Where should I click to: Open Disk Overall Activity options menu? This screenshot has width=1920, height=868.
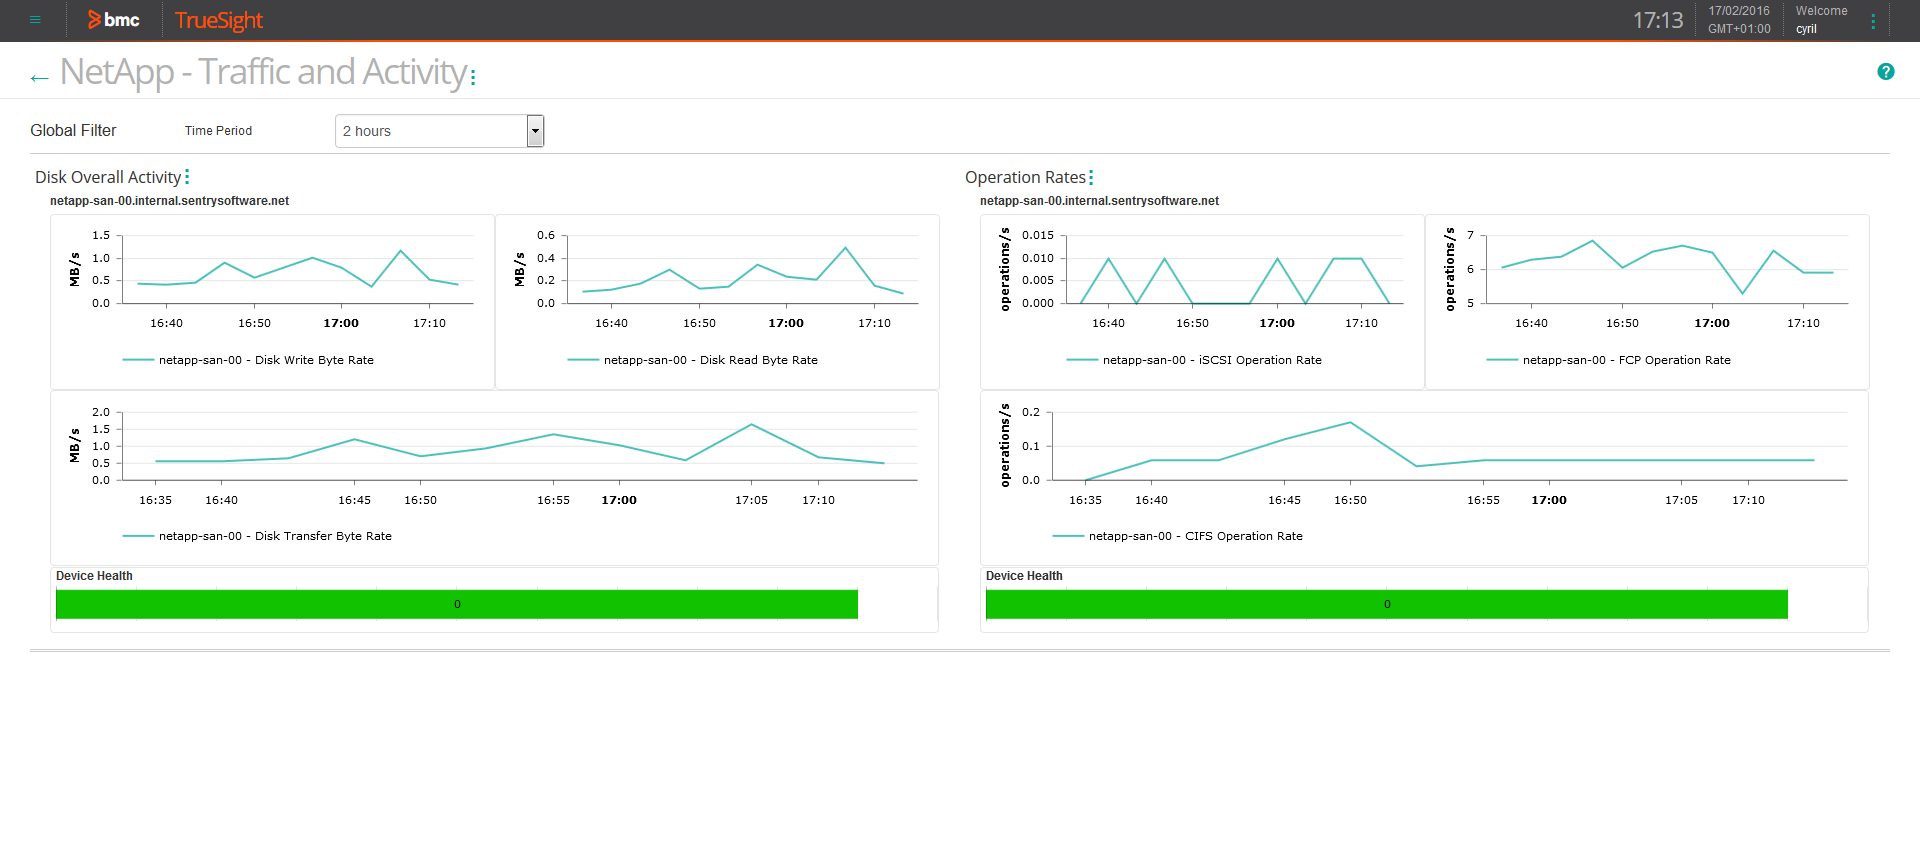(187, 177)
